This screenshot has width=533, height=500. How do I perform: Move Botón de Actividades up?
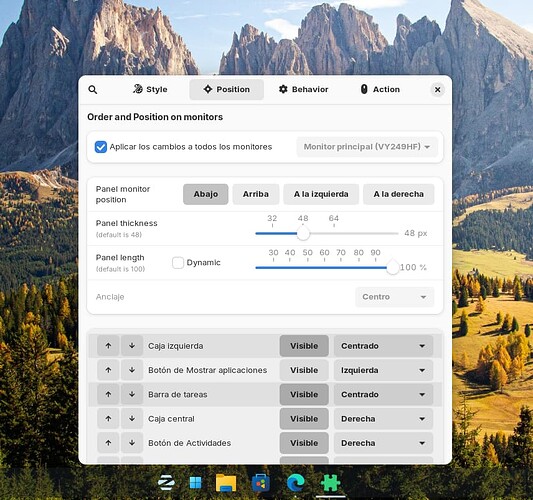click(x=108, y=443)
